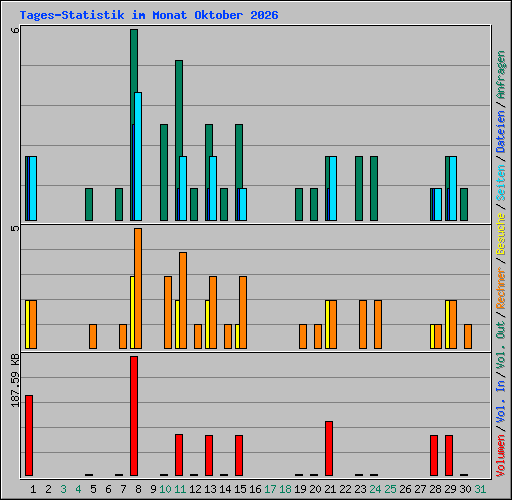Click the cyan Seiten bar on day 13
Image resolution: width=512 pixels, height=500 pixels.
pos(213,188)
